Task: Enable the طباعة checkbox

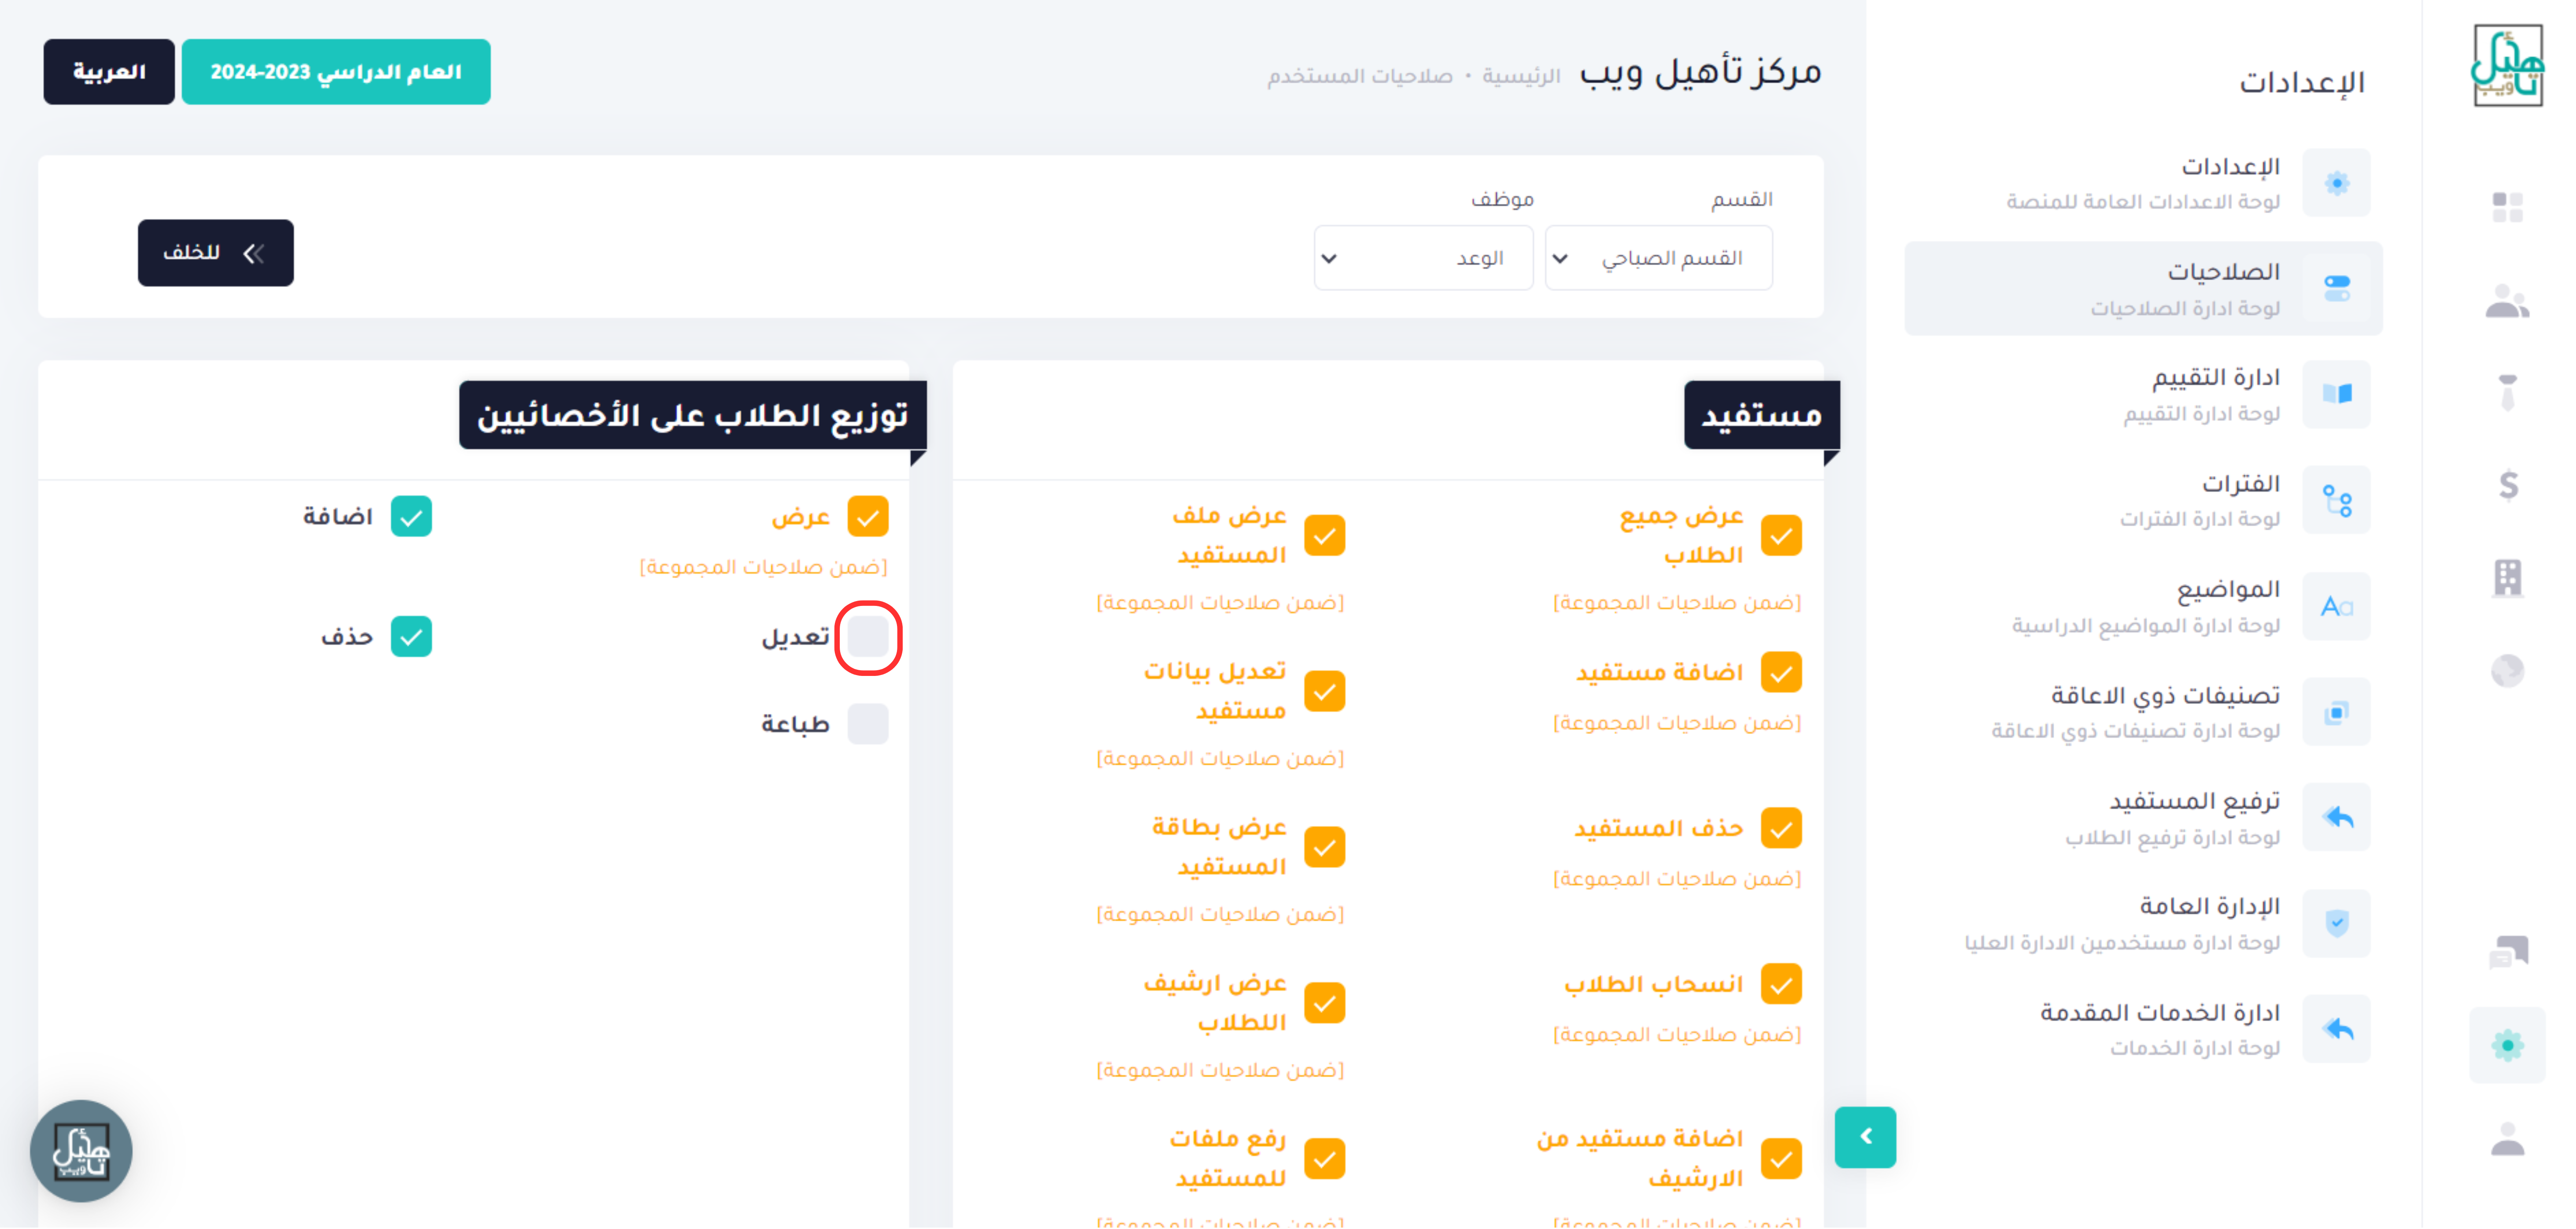Action: click(868, 724)
